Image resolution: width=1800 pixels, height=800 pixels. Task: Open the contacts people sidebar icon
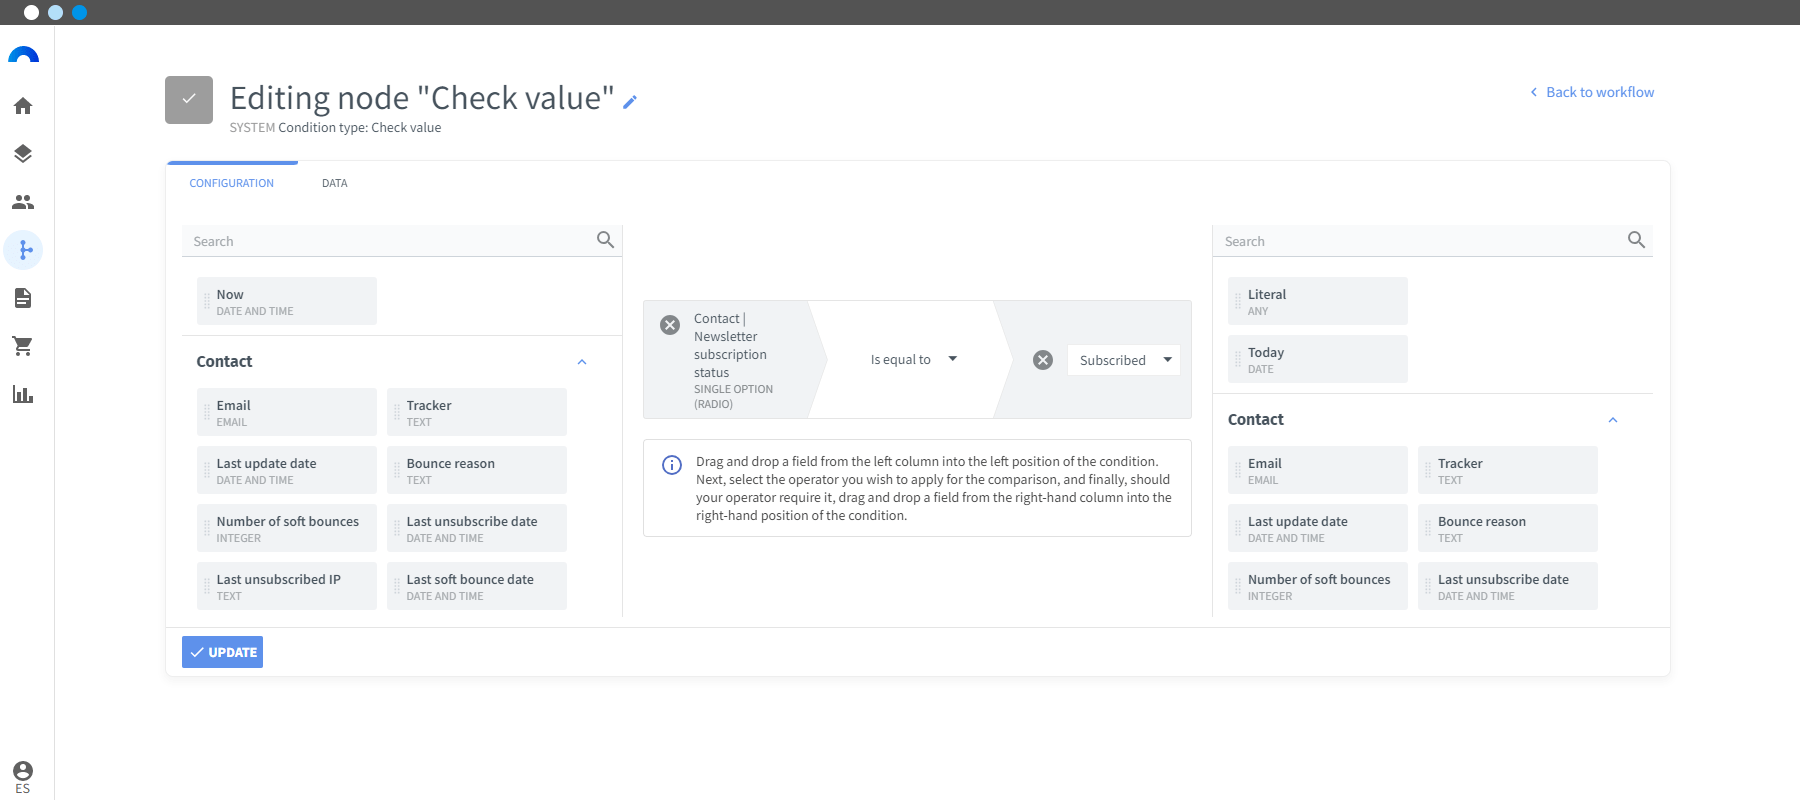coord(23,202)
